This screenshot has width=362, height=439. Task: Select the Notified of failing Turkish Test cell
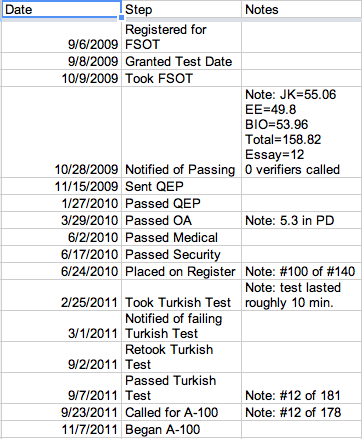(181, 326)
